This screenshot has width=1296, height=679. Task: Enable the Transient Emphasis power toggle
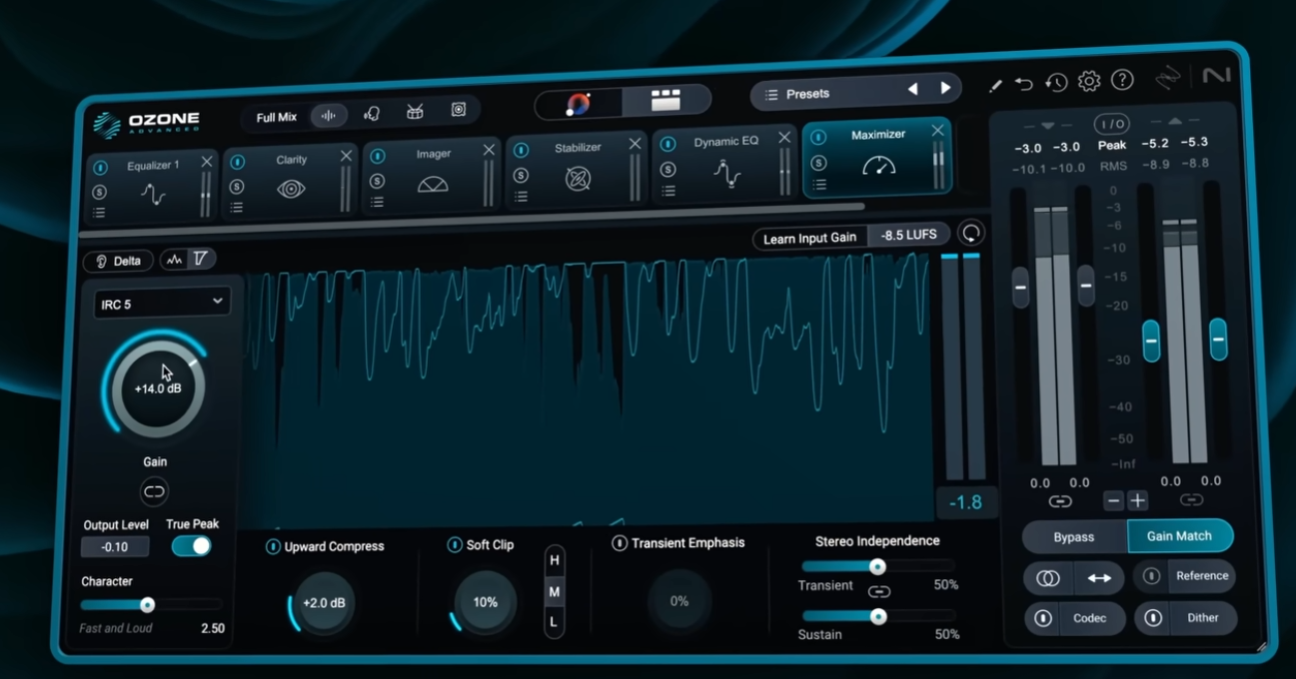[x=619, y=543]
